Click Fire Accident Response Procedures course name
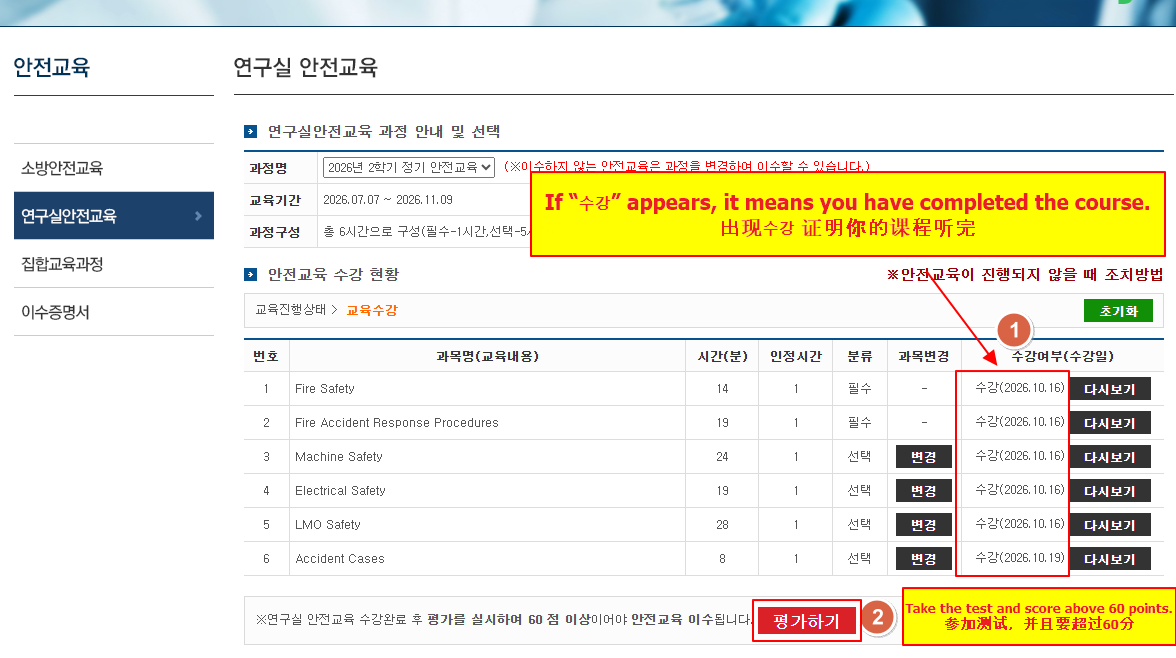Viewport: 1176px width, 658px height. click(397, 423)
